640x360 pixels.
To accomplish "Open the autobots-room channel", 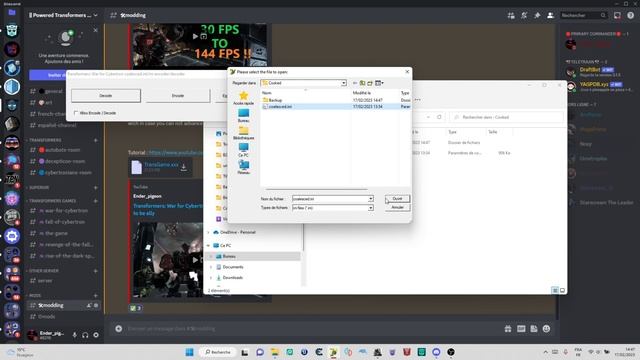I will click(x=63, y=150).
